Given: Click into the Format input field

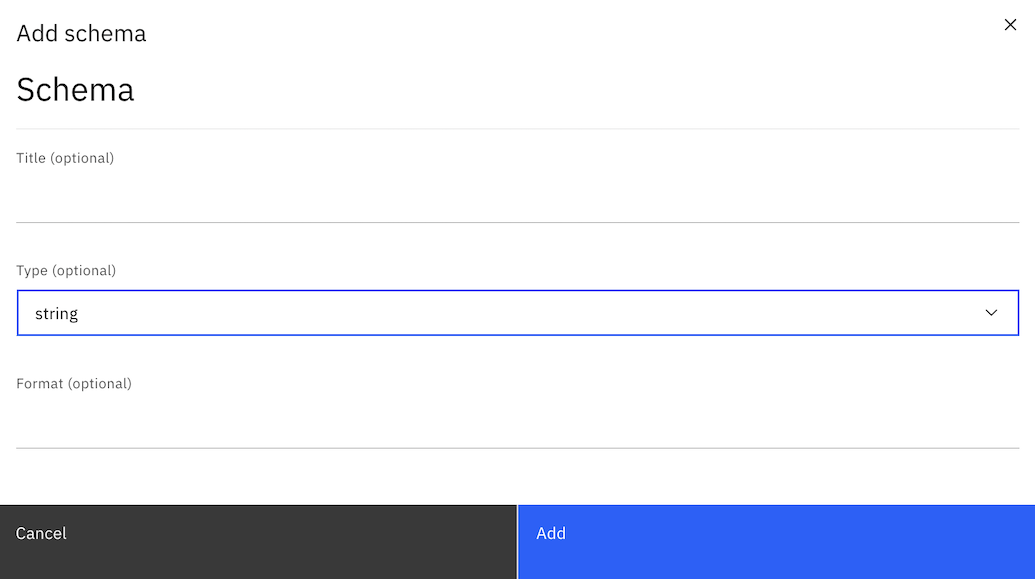Looking at the screenshot, I should click(x=517, y=425).
